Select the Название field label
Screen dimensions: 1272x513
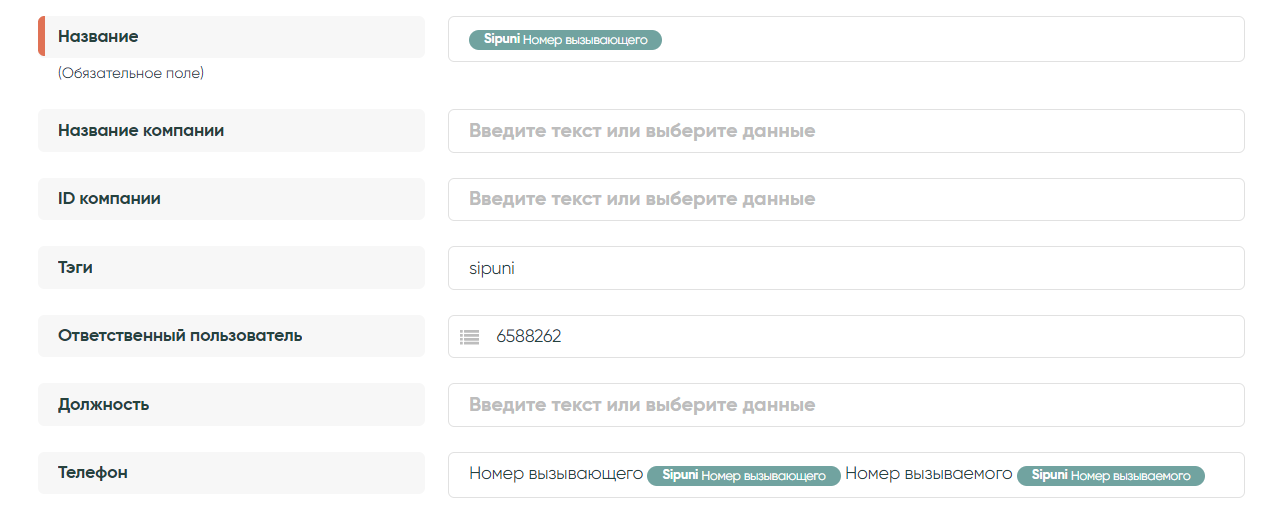[x=98, y=37]
